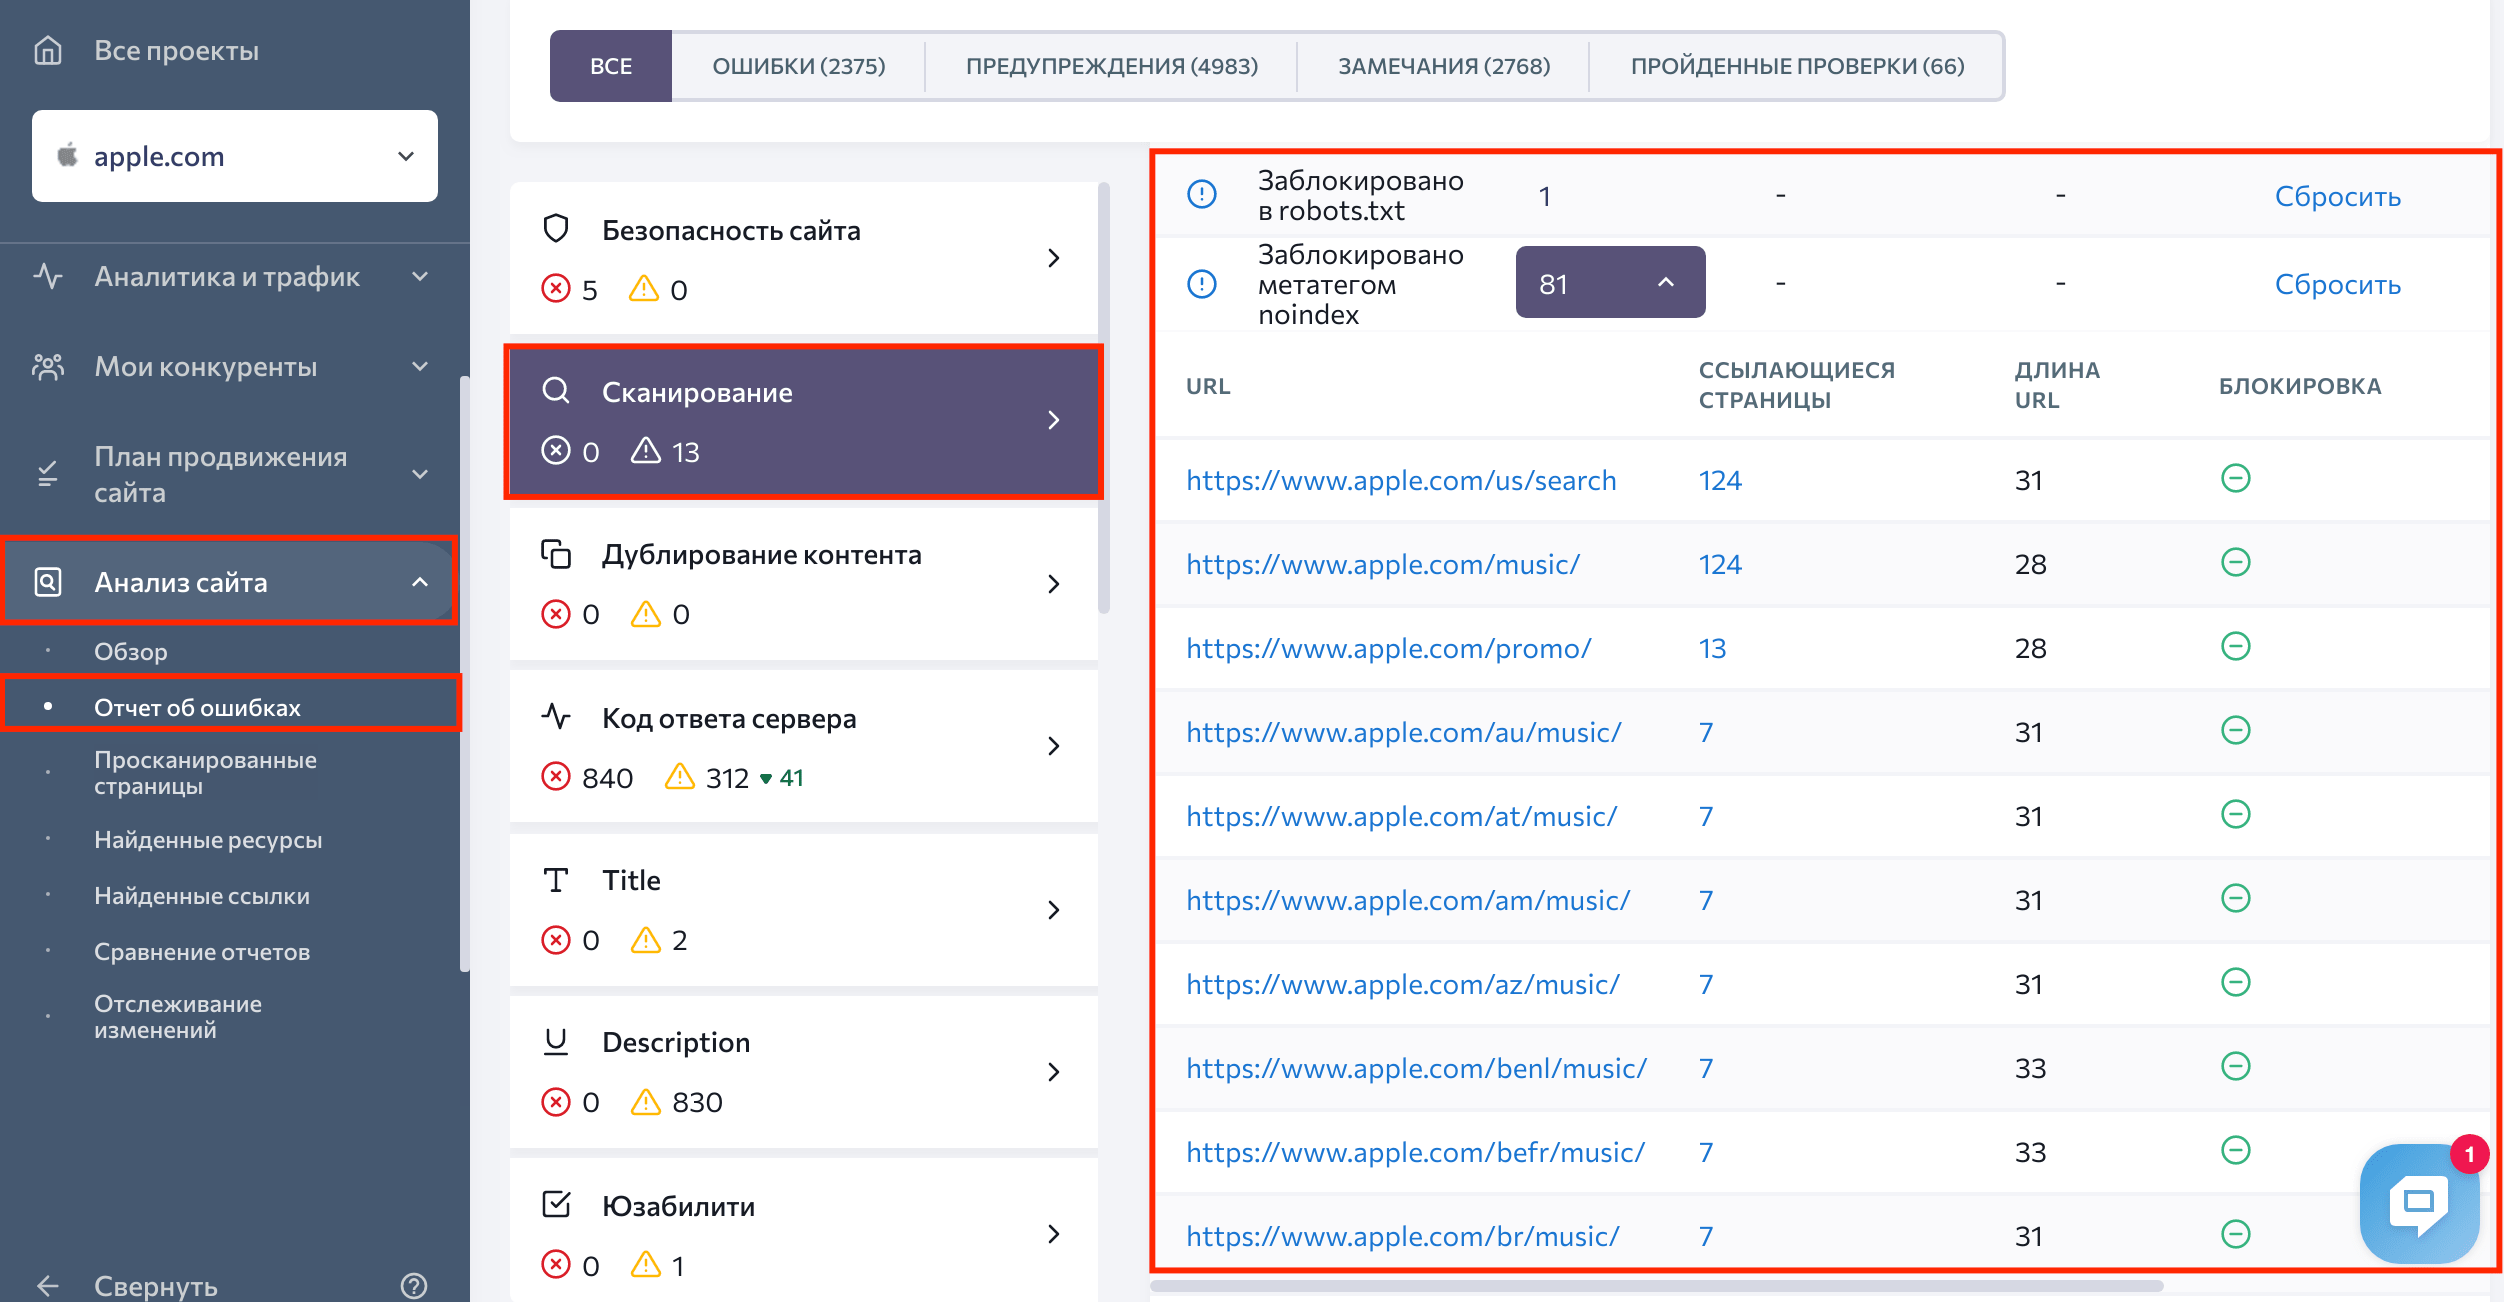The width and height of the screenshot is (2504, 1302).
Task: Open Найденные ссылки in sidebar
Action: click(x=202, y=896)
